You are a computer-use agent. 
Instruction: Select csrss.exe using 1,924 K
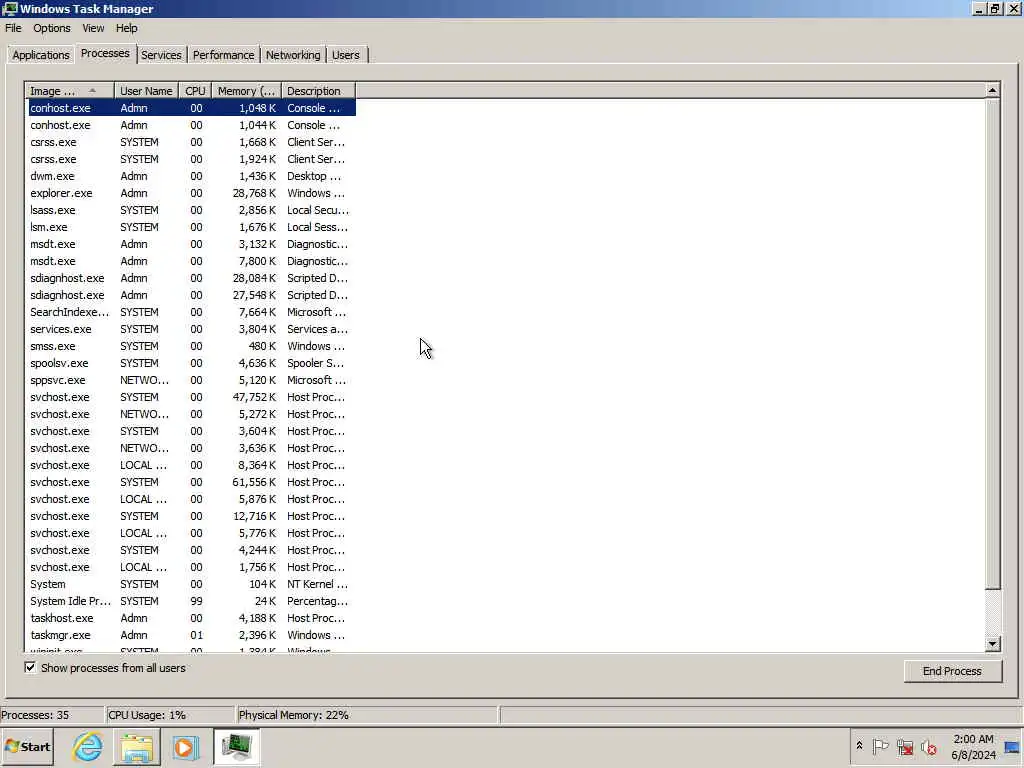coord(191,159)
